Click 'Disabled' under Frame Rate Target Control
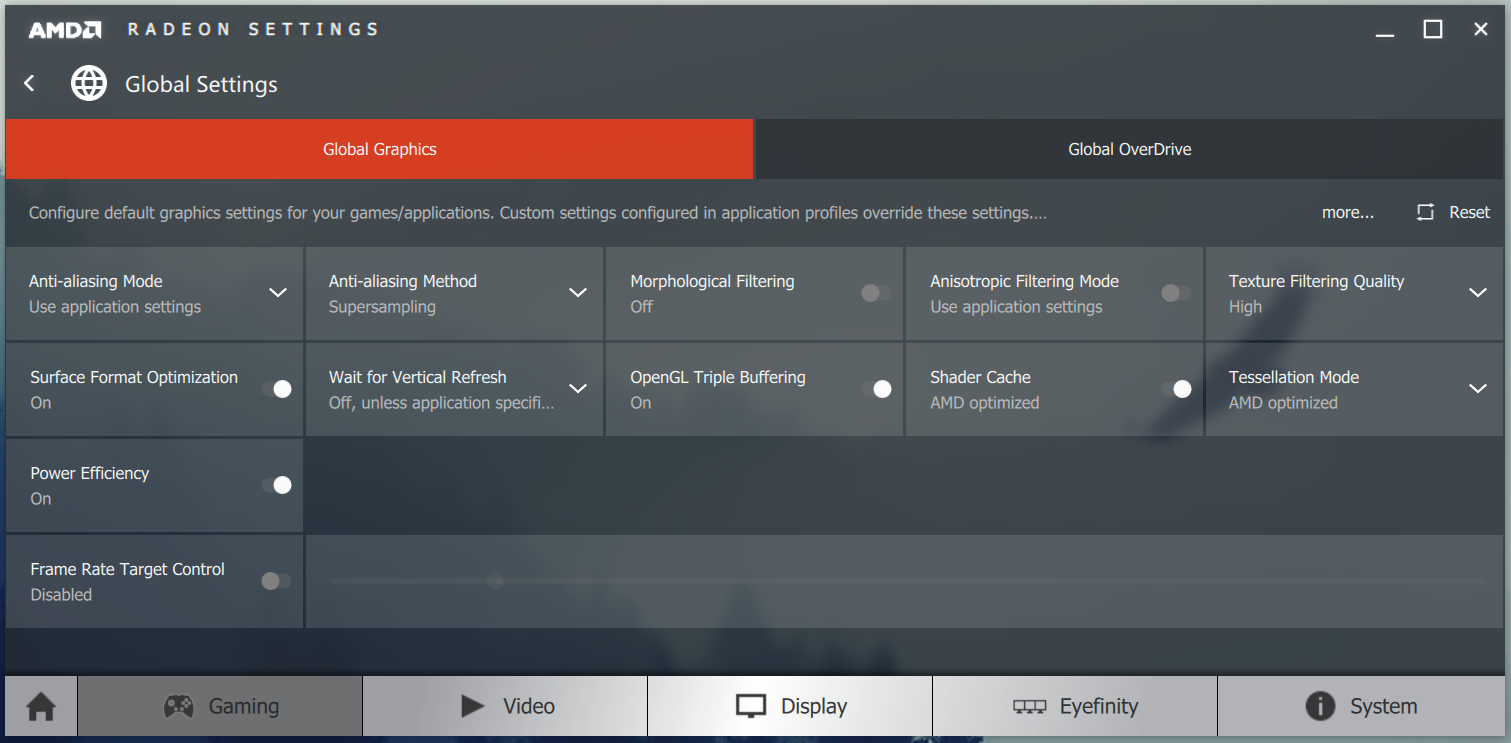 pyautogui.click(x=61, y=595)
